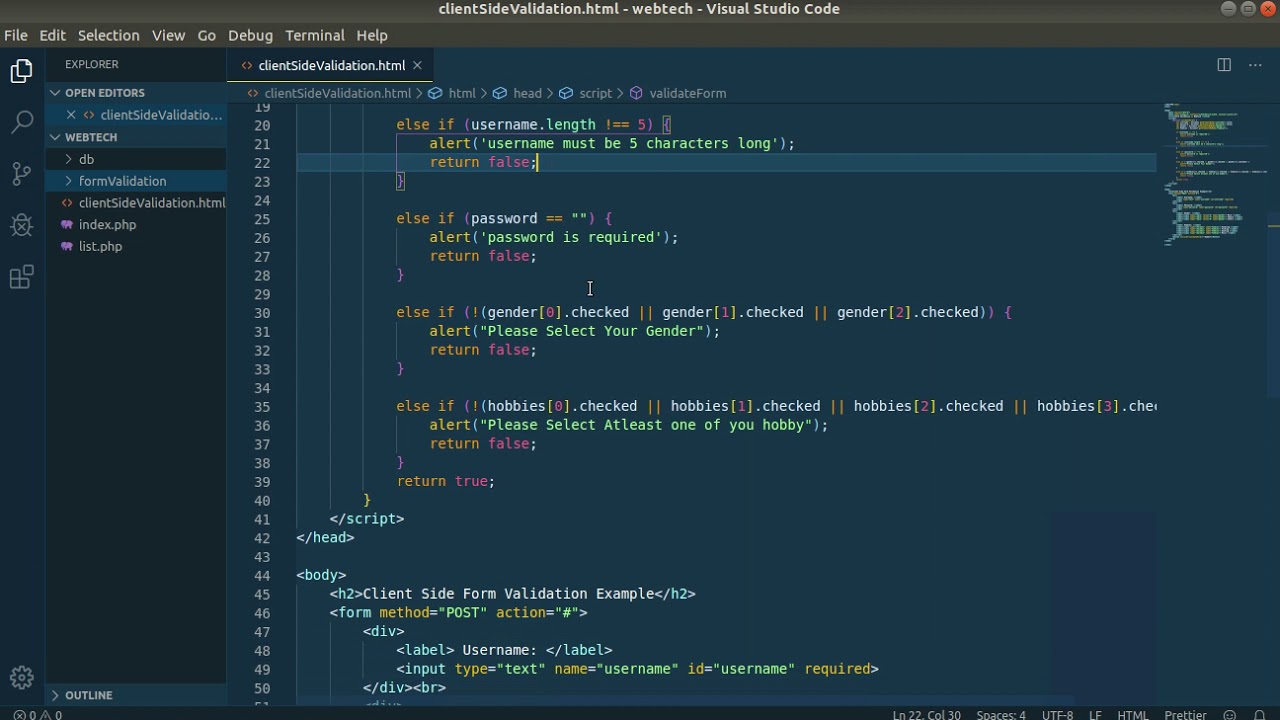This screenshot has height=720, width=1280.
Task: Click the <body> tag line
Action: pos(321,575)
